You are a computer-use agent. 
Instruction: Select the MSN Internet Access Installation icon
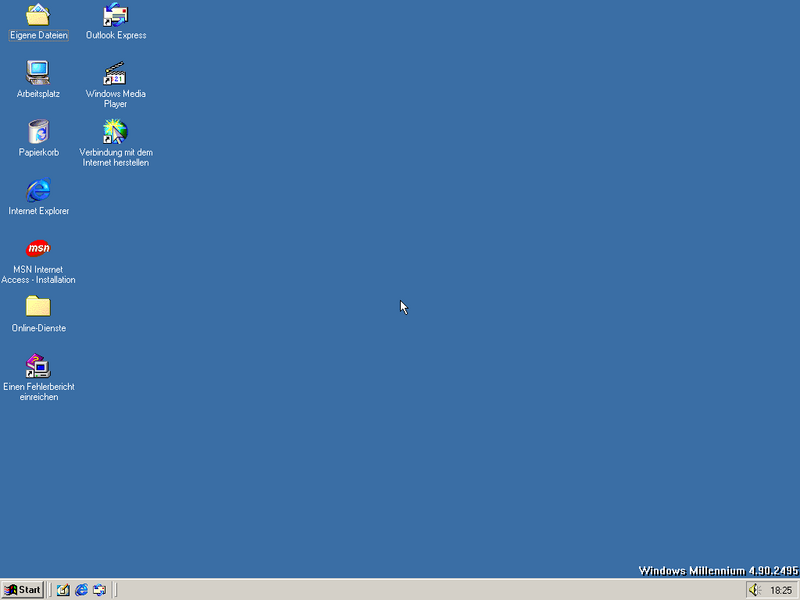click(x=38, y=248)
